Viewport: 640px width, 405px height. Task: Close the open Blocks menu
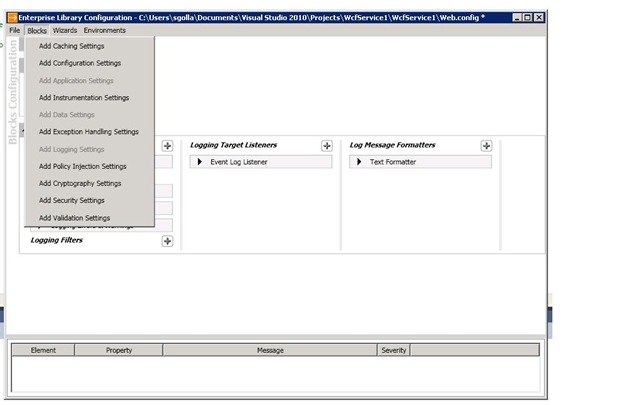37,31
